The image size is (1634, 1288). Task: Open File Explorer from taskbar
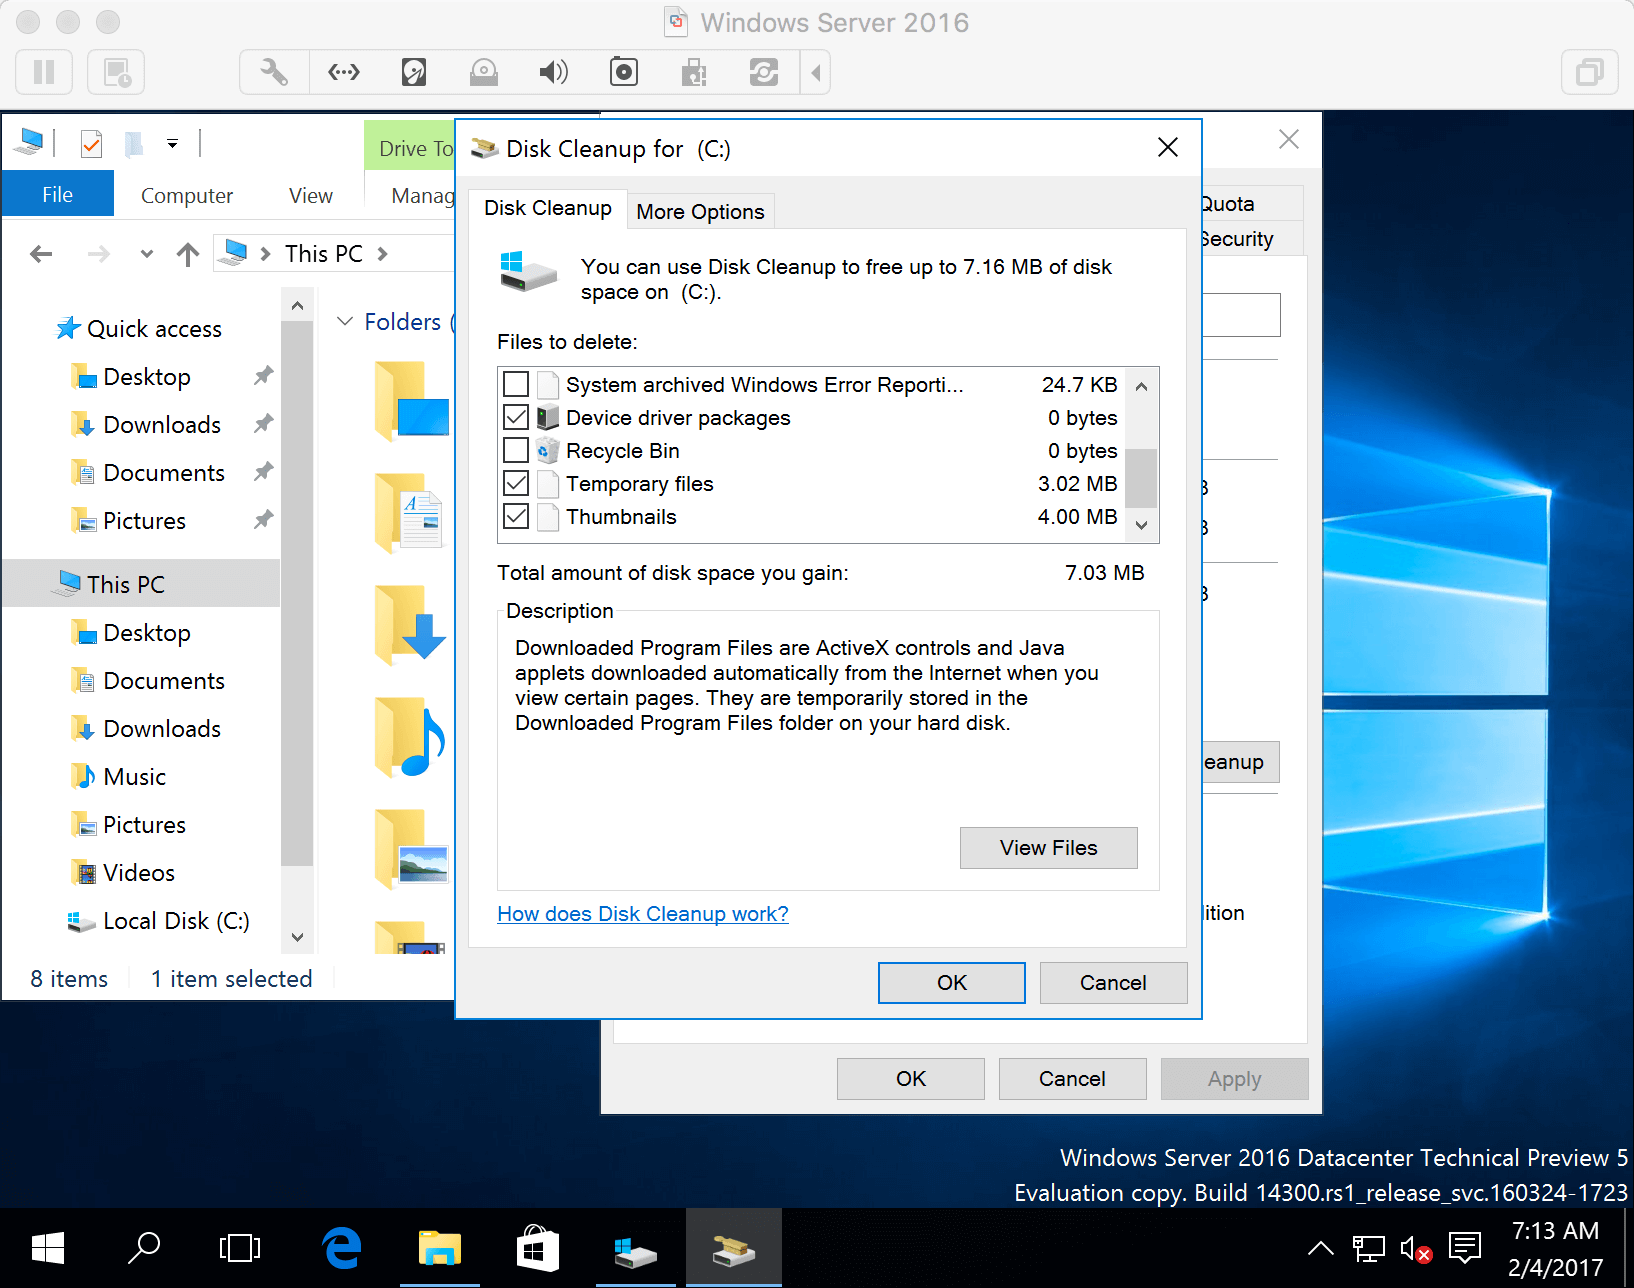pyautogui.click(x=440, y=1248)
